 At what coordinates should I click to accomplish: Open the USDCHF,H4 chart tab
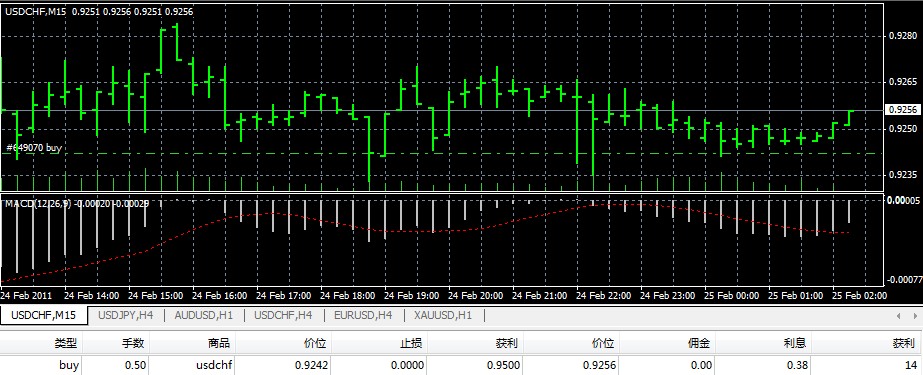pyautogui.click(x=283, y=316)
